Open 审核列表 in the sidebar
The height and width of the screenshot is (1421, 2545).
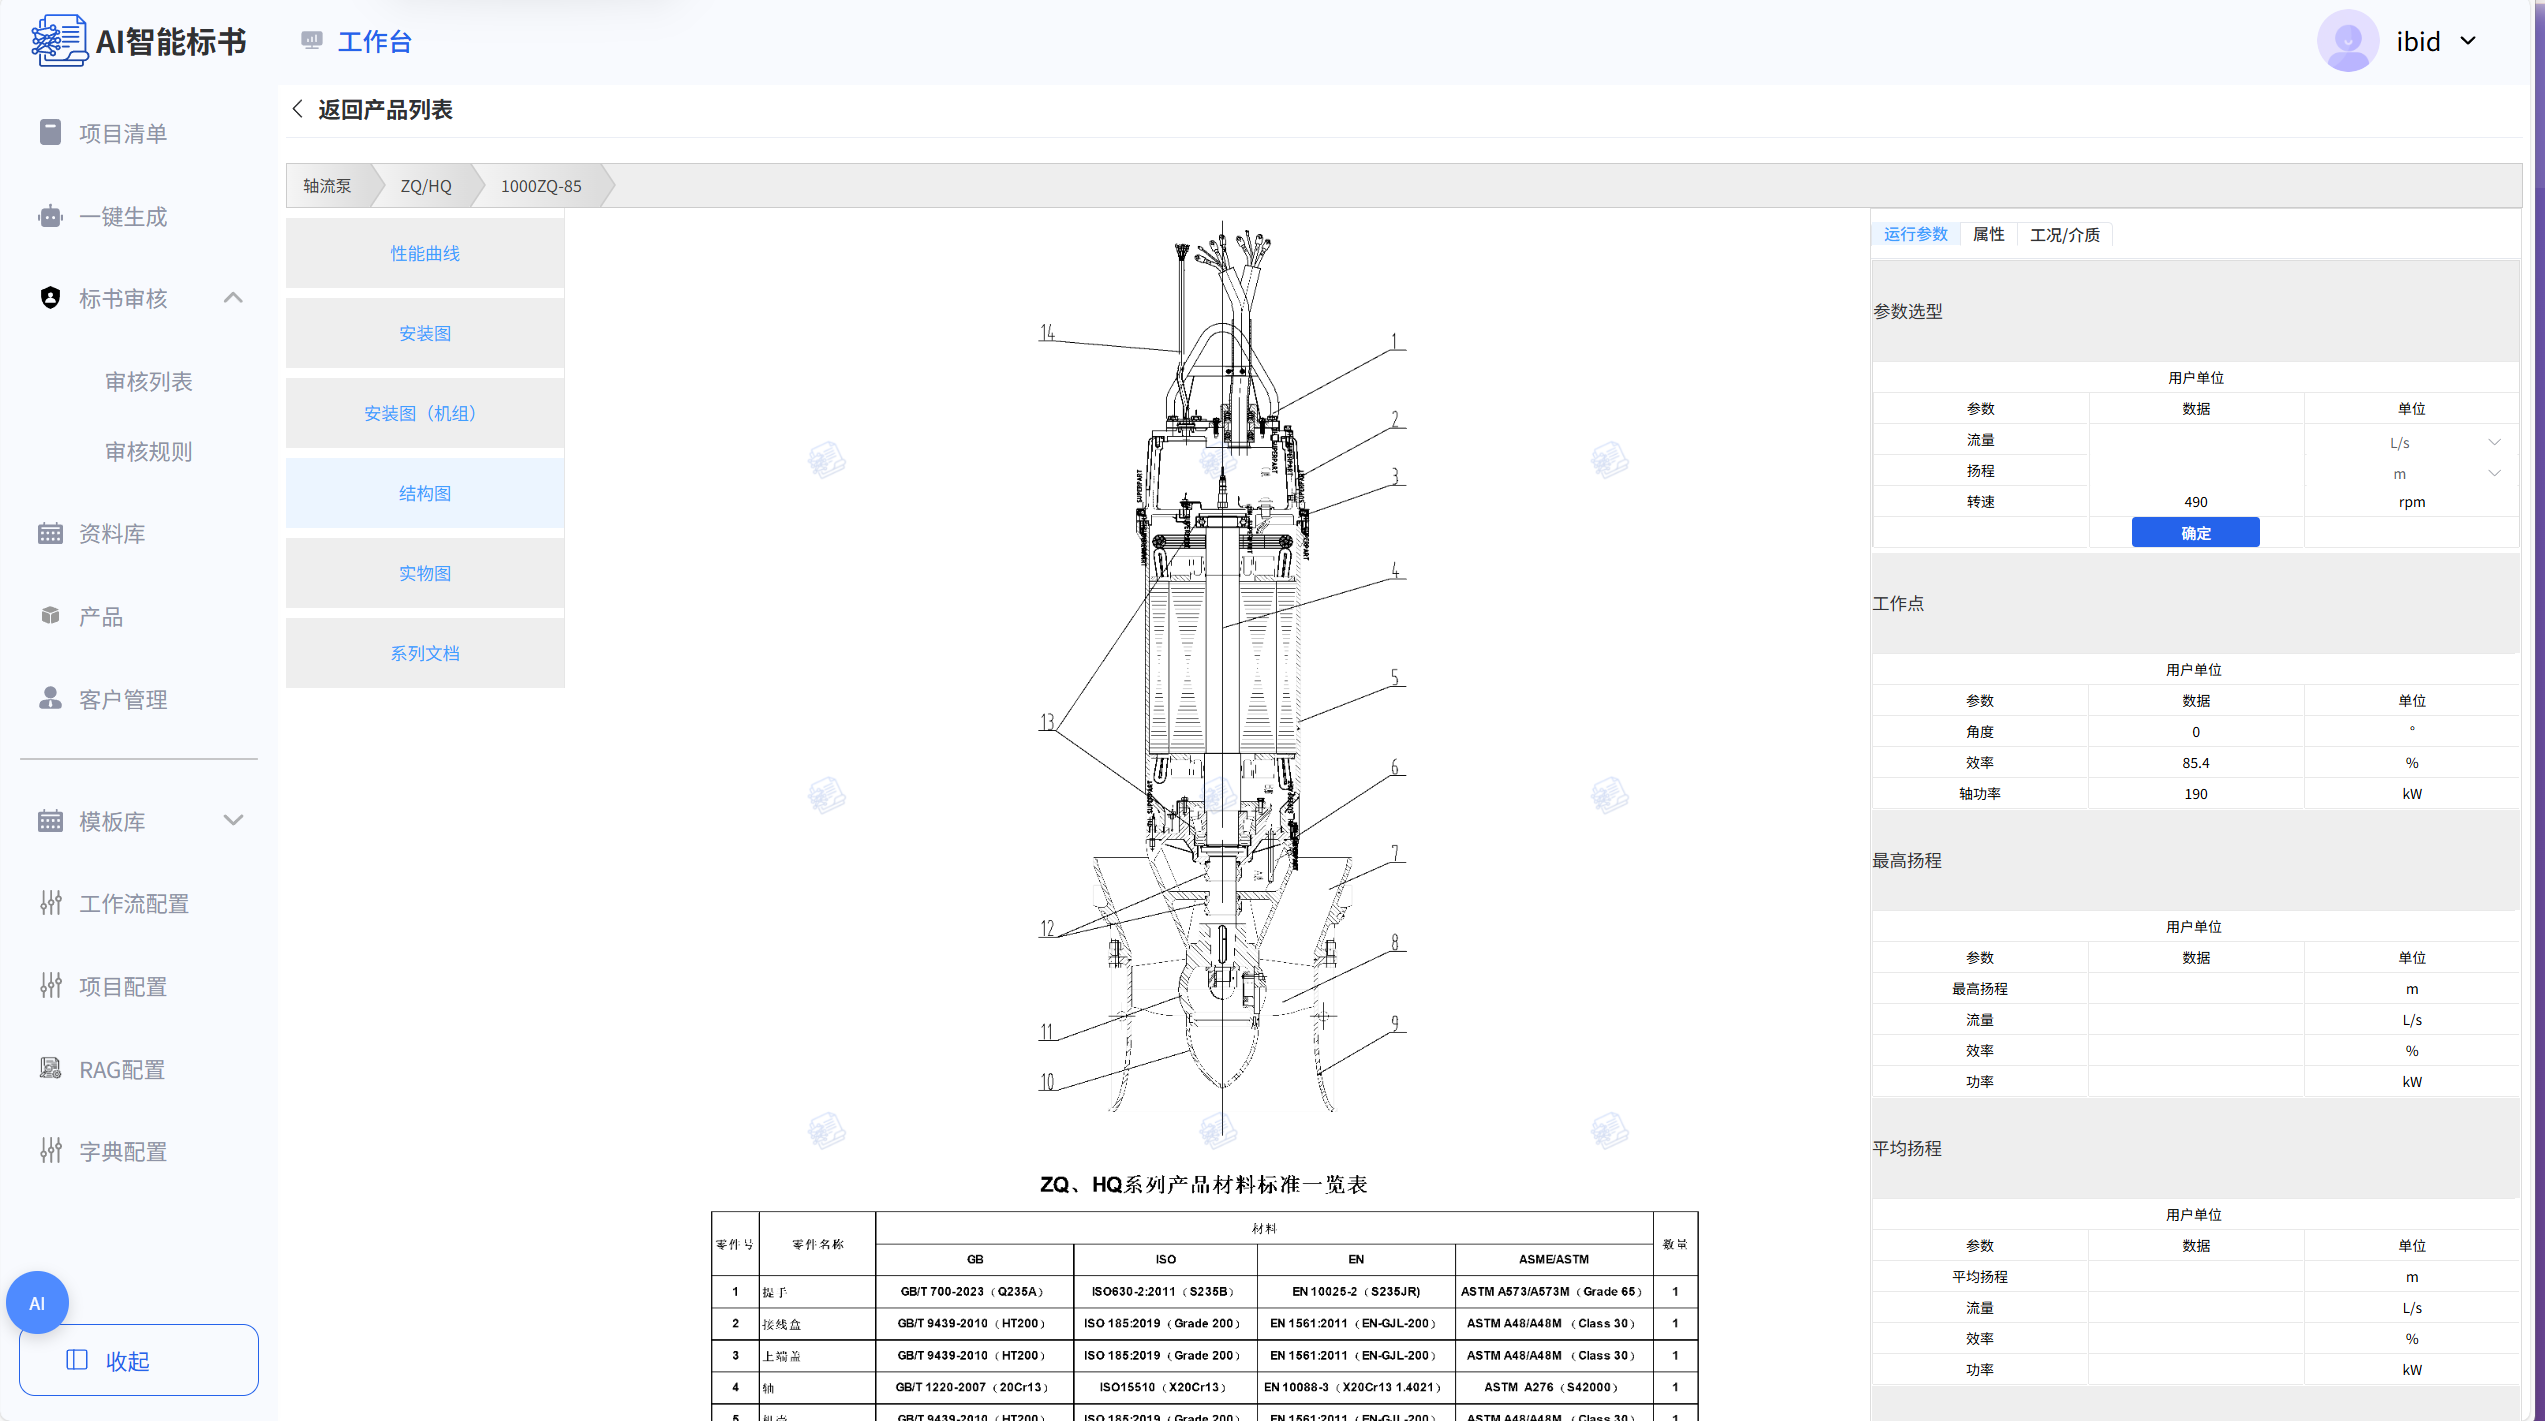(x=149, y=381)
